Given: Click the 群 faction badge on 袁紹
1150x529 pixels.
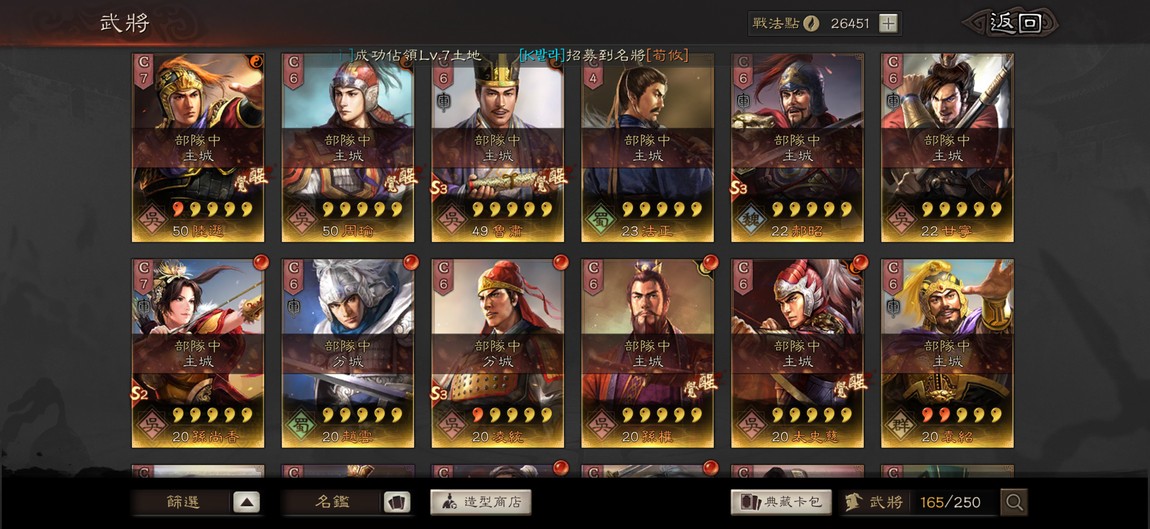Looking at the screenshot, I should click(x=901, y=424).
